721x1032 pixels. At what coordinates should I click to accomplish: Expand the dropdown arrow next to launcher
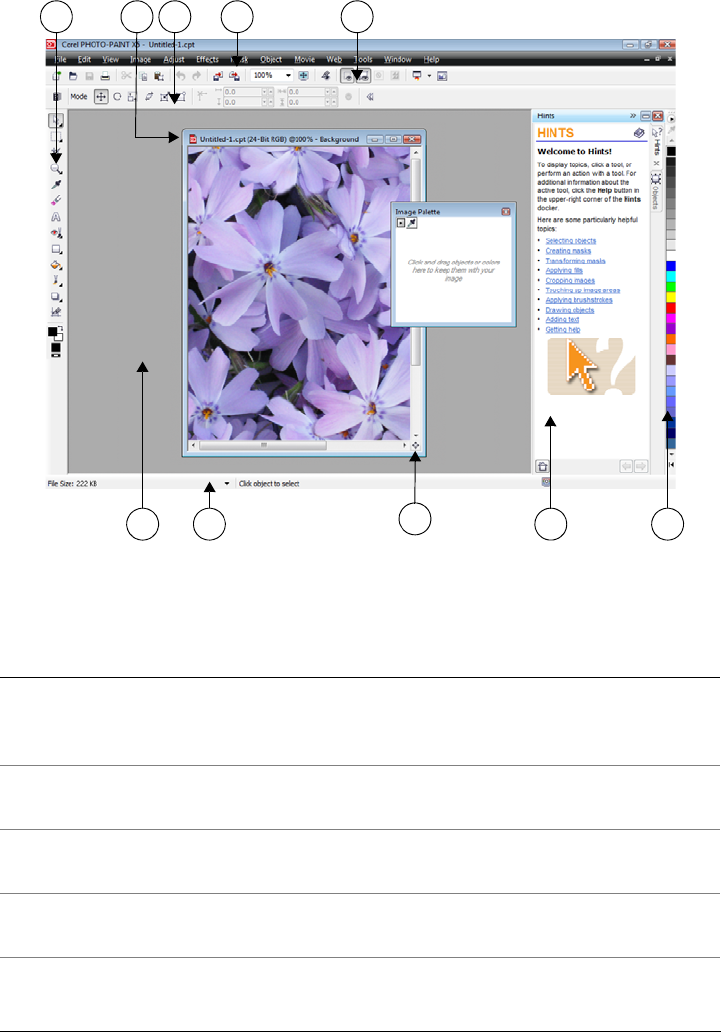coord(429,76)
